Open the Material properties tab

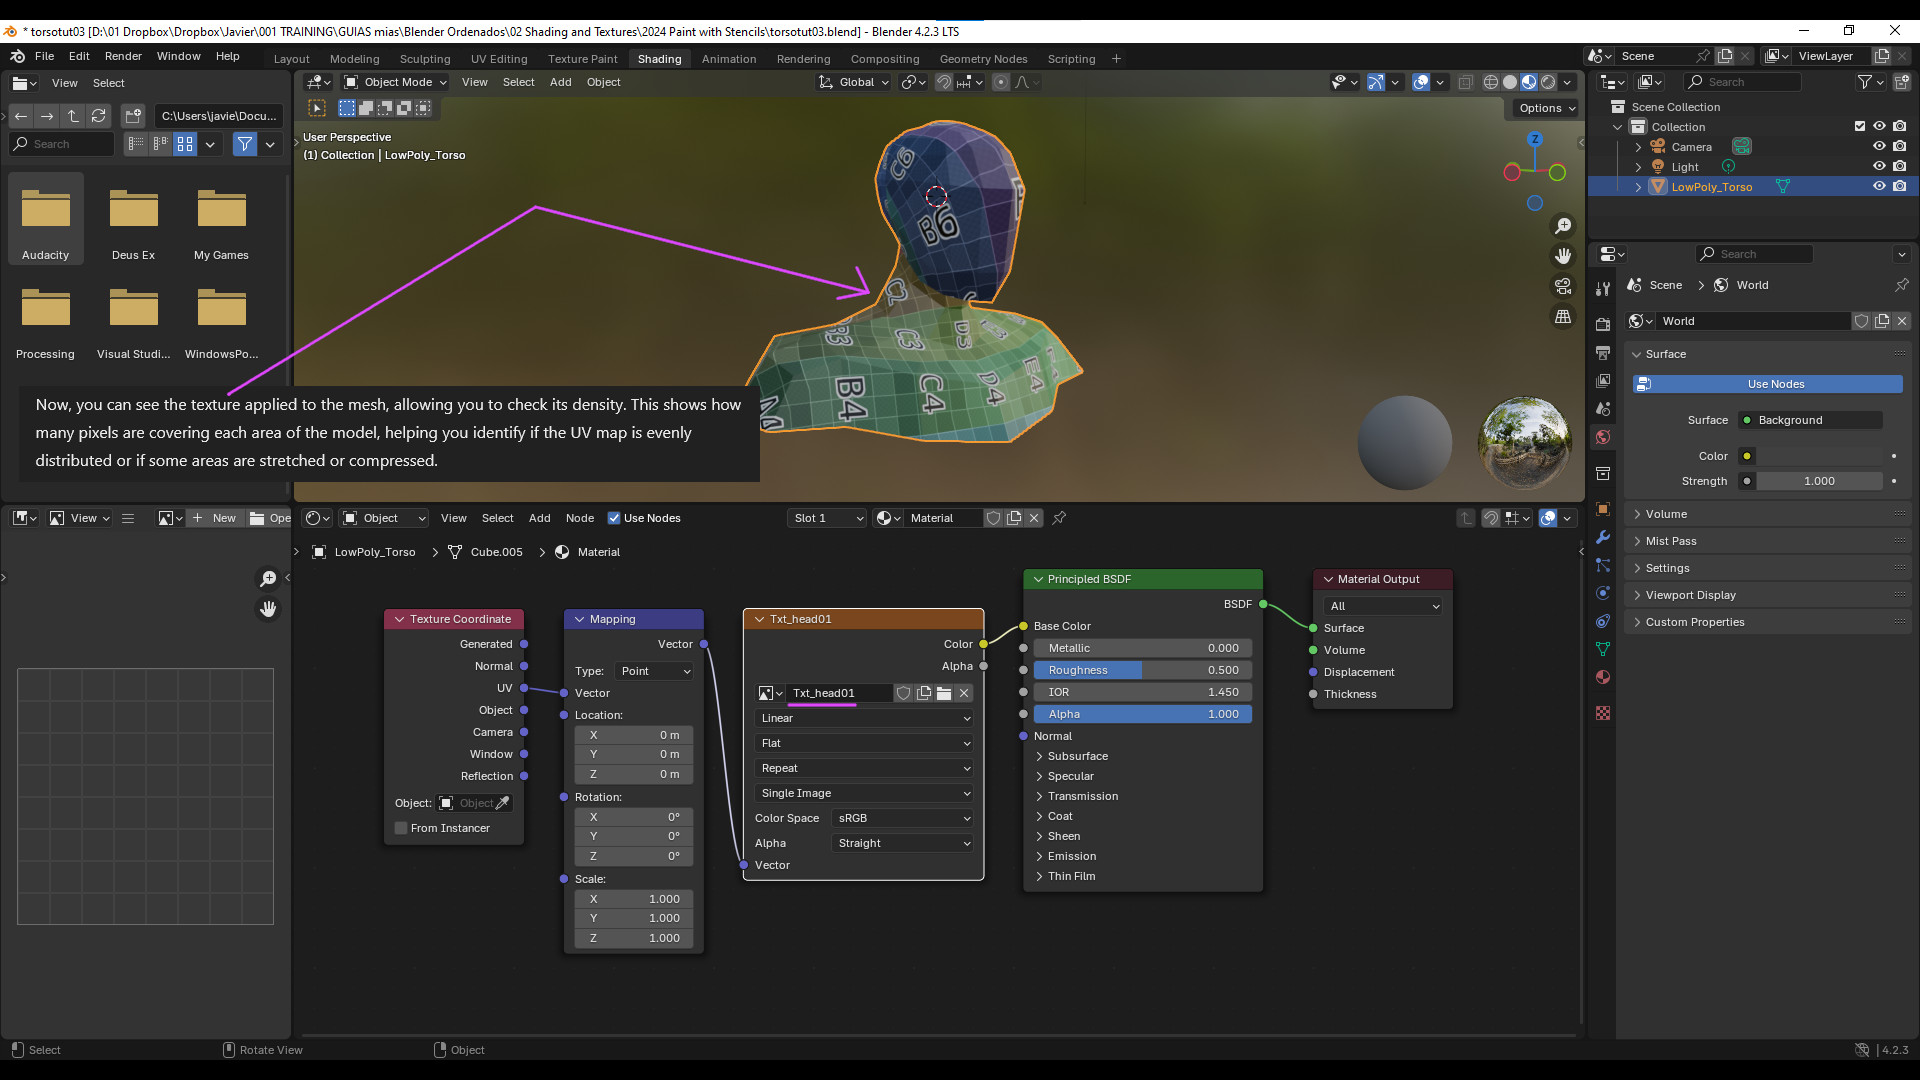pos(1603,677)
